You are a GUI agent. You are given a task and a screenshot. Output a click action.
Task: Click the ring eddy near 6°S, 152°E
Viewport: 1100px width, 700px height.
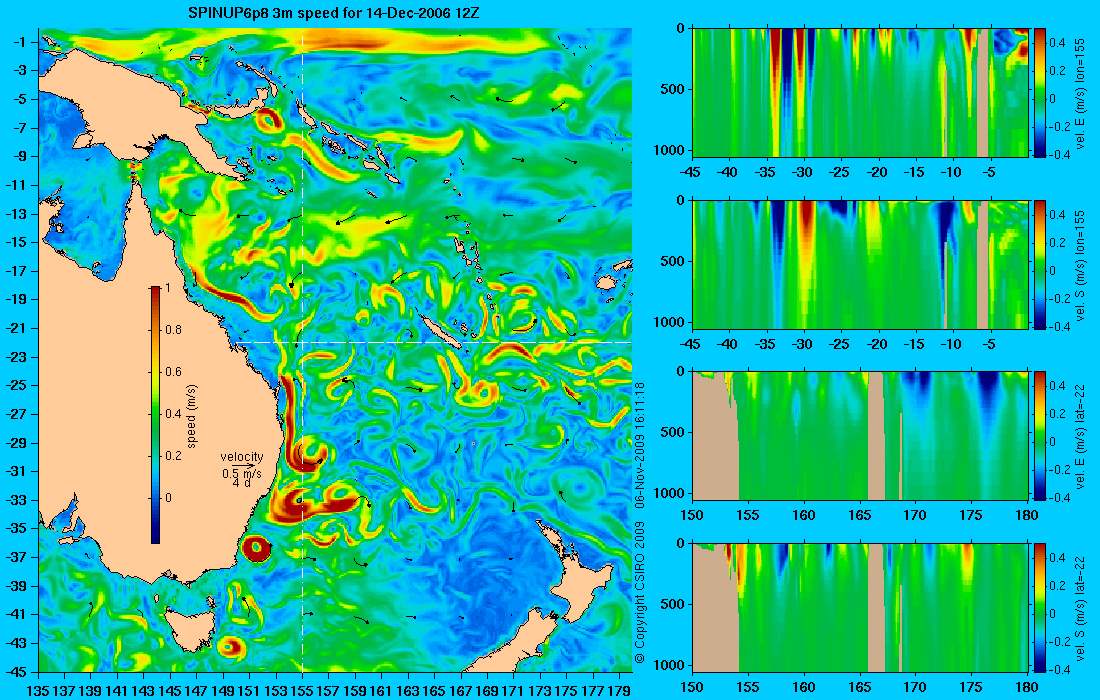(x=267, y=121)
